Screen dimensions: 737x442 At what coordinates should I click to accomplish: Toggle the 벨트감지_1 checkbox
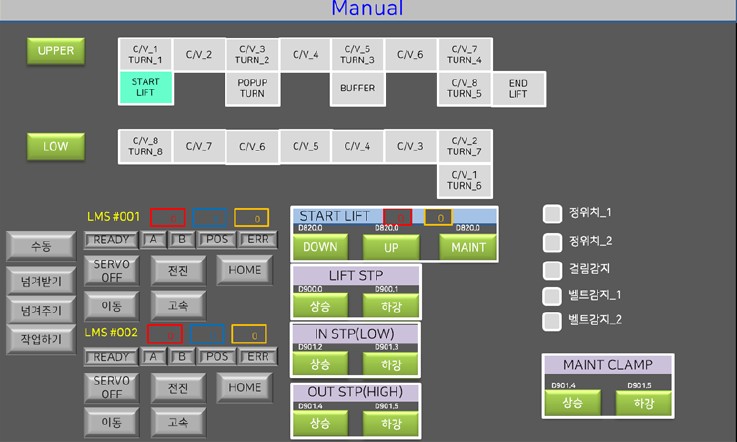point(552,296)
